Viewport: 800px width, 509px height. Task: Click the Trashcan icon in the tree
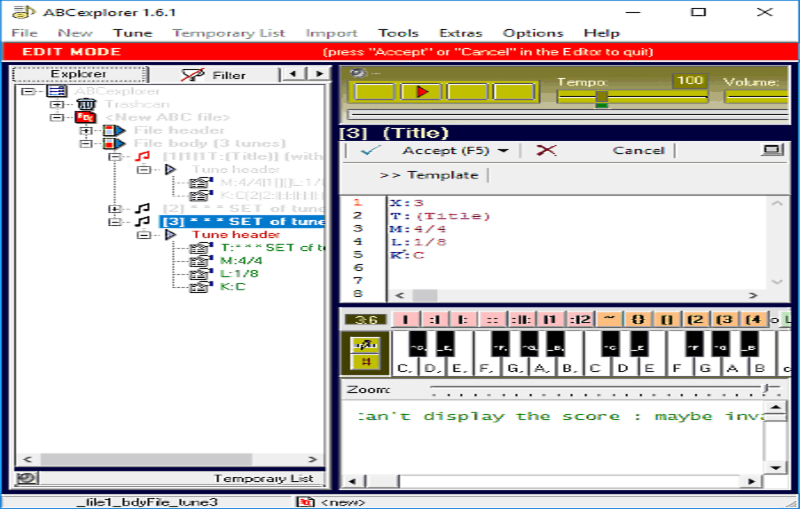click(x=86, y=105)
